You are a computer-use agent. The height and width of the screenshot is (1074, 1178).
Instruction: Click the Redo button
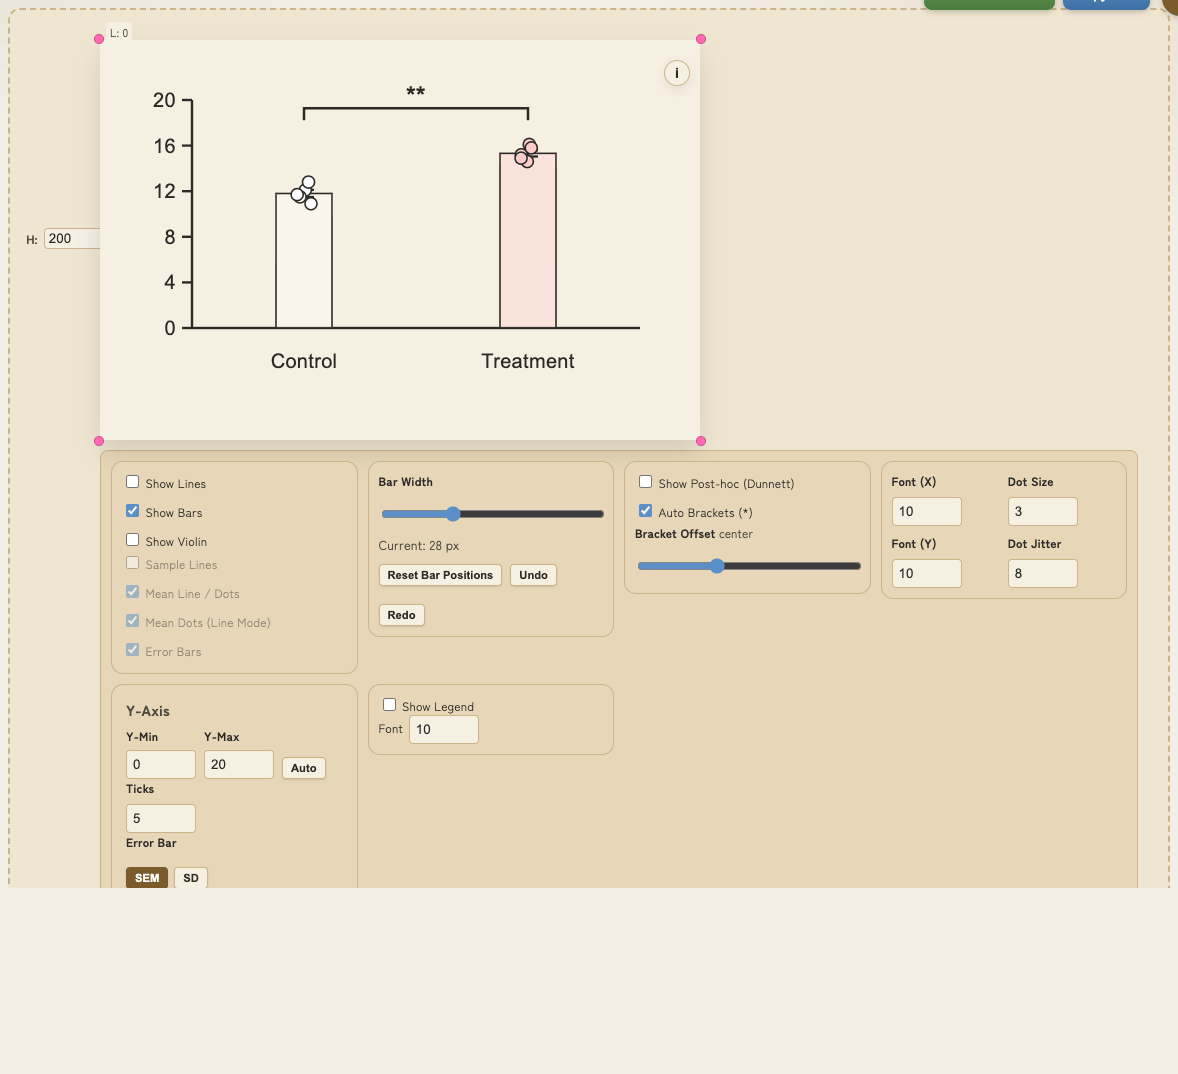pos(401,615)
